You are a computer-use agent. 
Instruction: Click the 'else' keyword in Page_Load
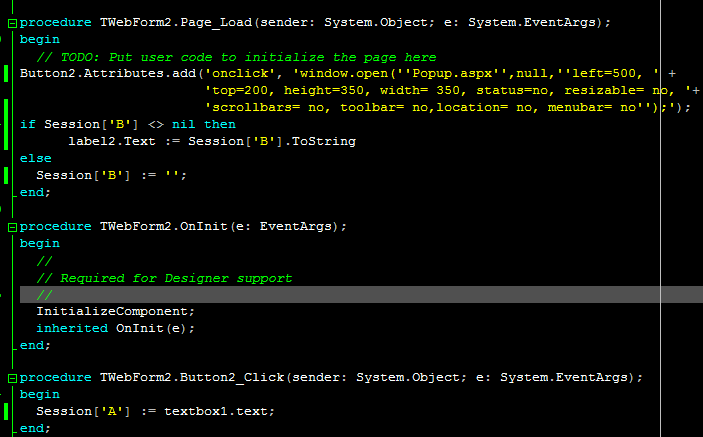[36, 158]
